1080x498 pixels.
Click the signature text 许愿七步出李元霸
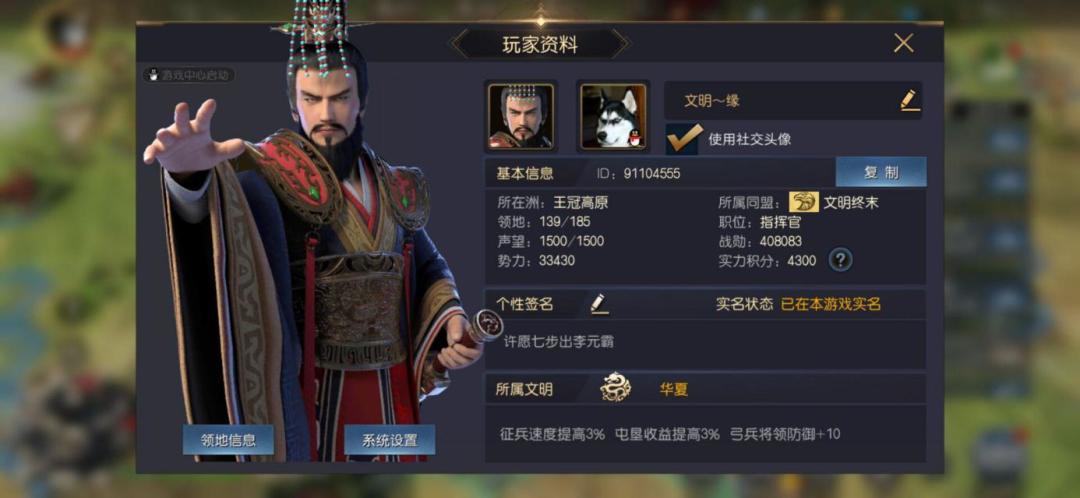tap(559, 341)
